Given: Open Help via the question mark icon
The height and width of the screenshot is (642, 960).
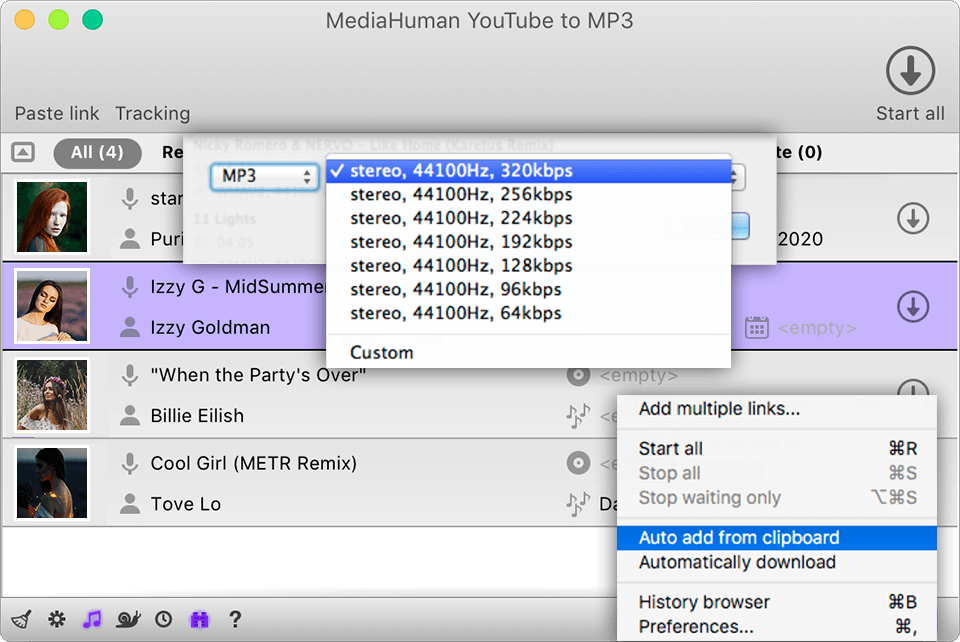Looking at the screenshot, I should pos(235,620).
